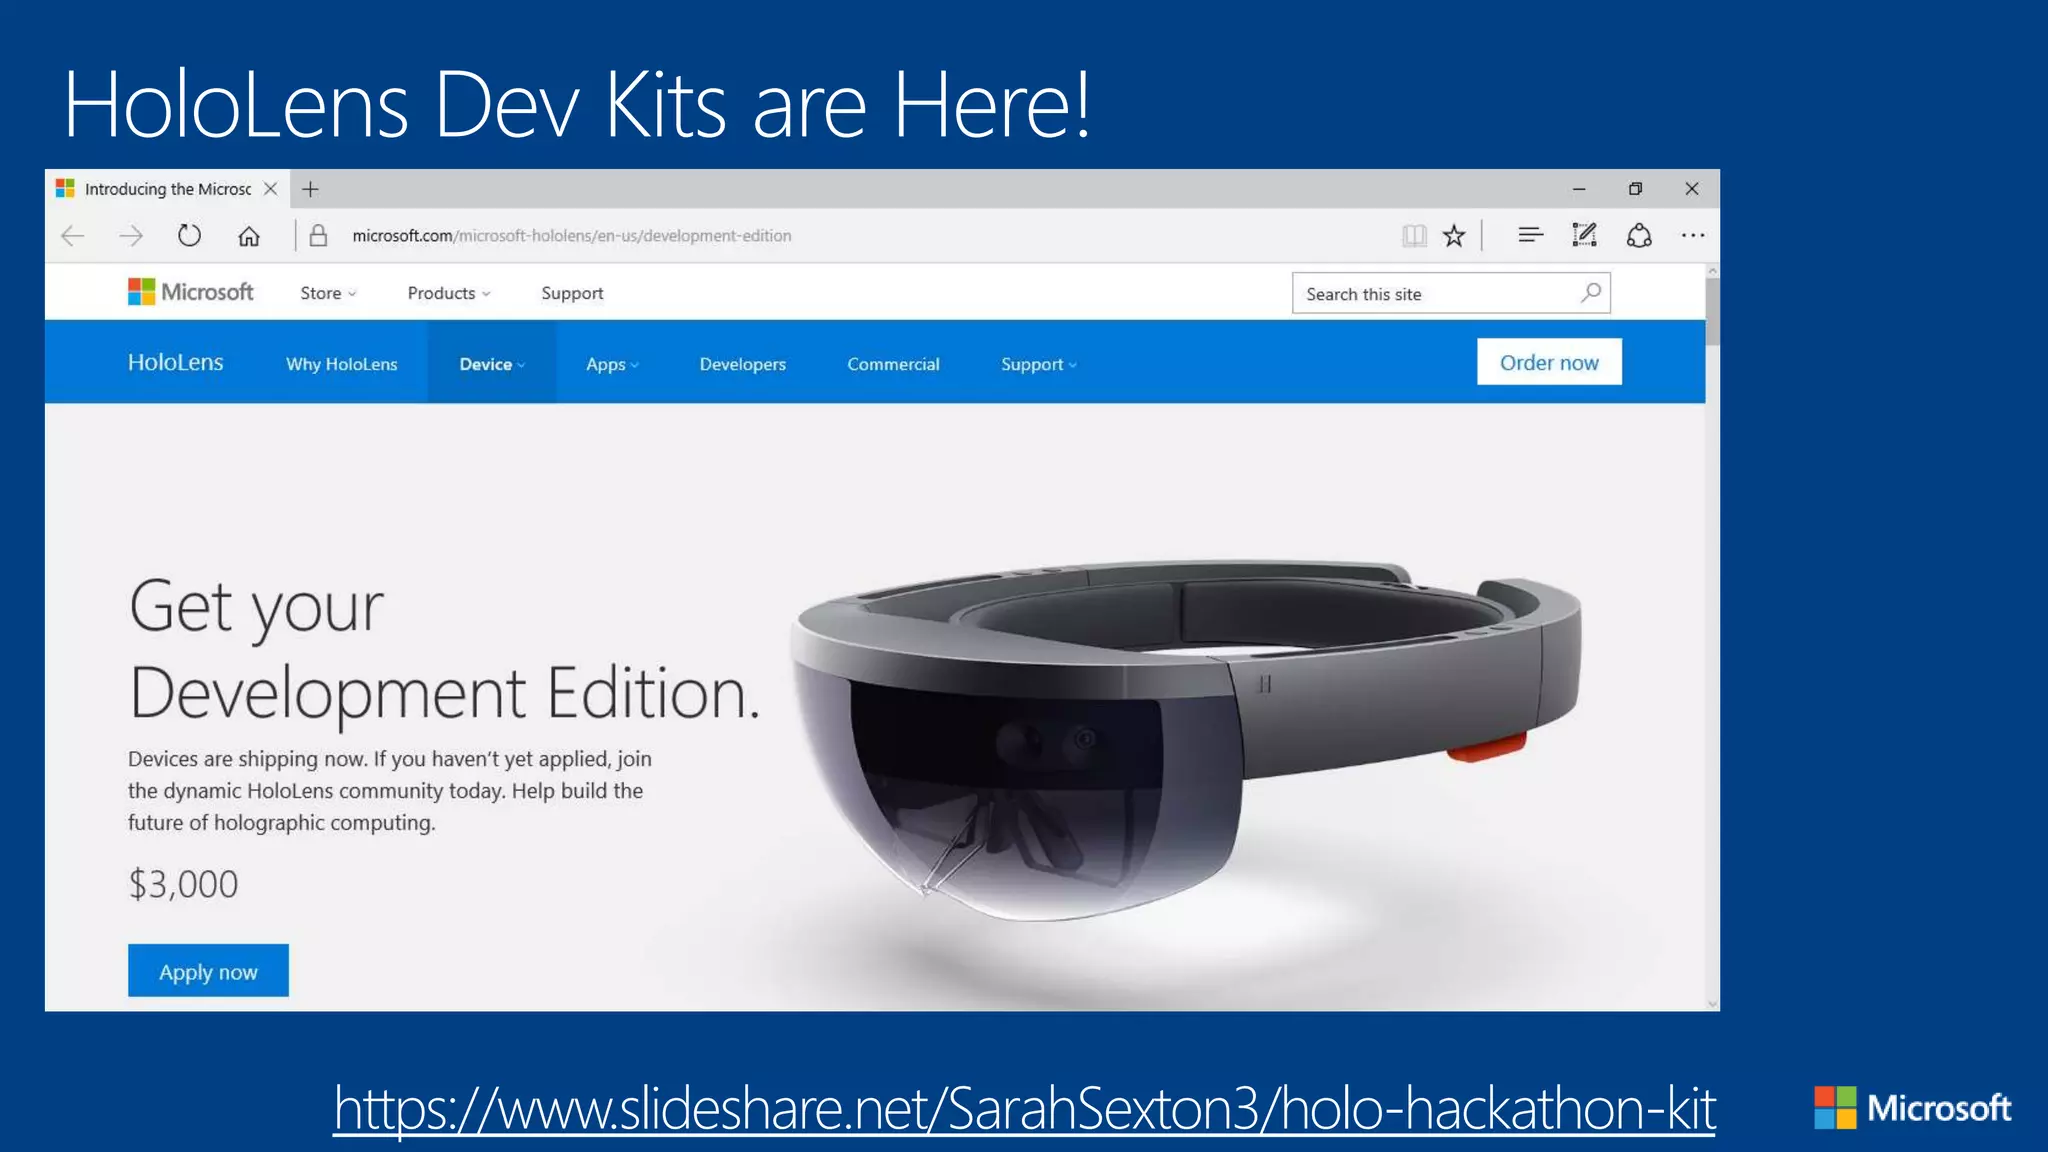This screenshot has height=1152, width=2048.
Task: Restore down the Edge browser window
Action: 1635,189
